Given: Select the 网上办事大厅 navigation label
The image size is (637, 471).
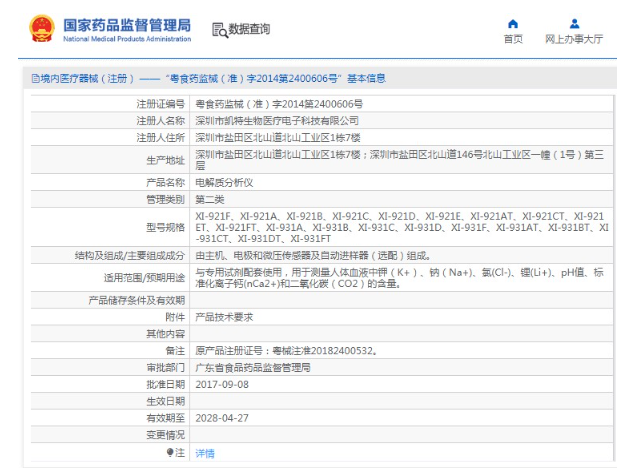Looking at the screenshot, I should coord(574,39).
